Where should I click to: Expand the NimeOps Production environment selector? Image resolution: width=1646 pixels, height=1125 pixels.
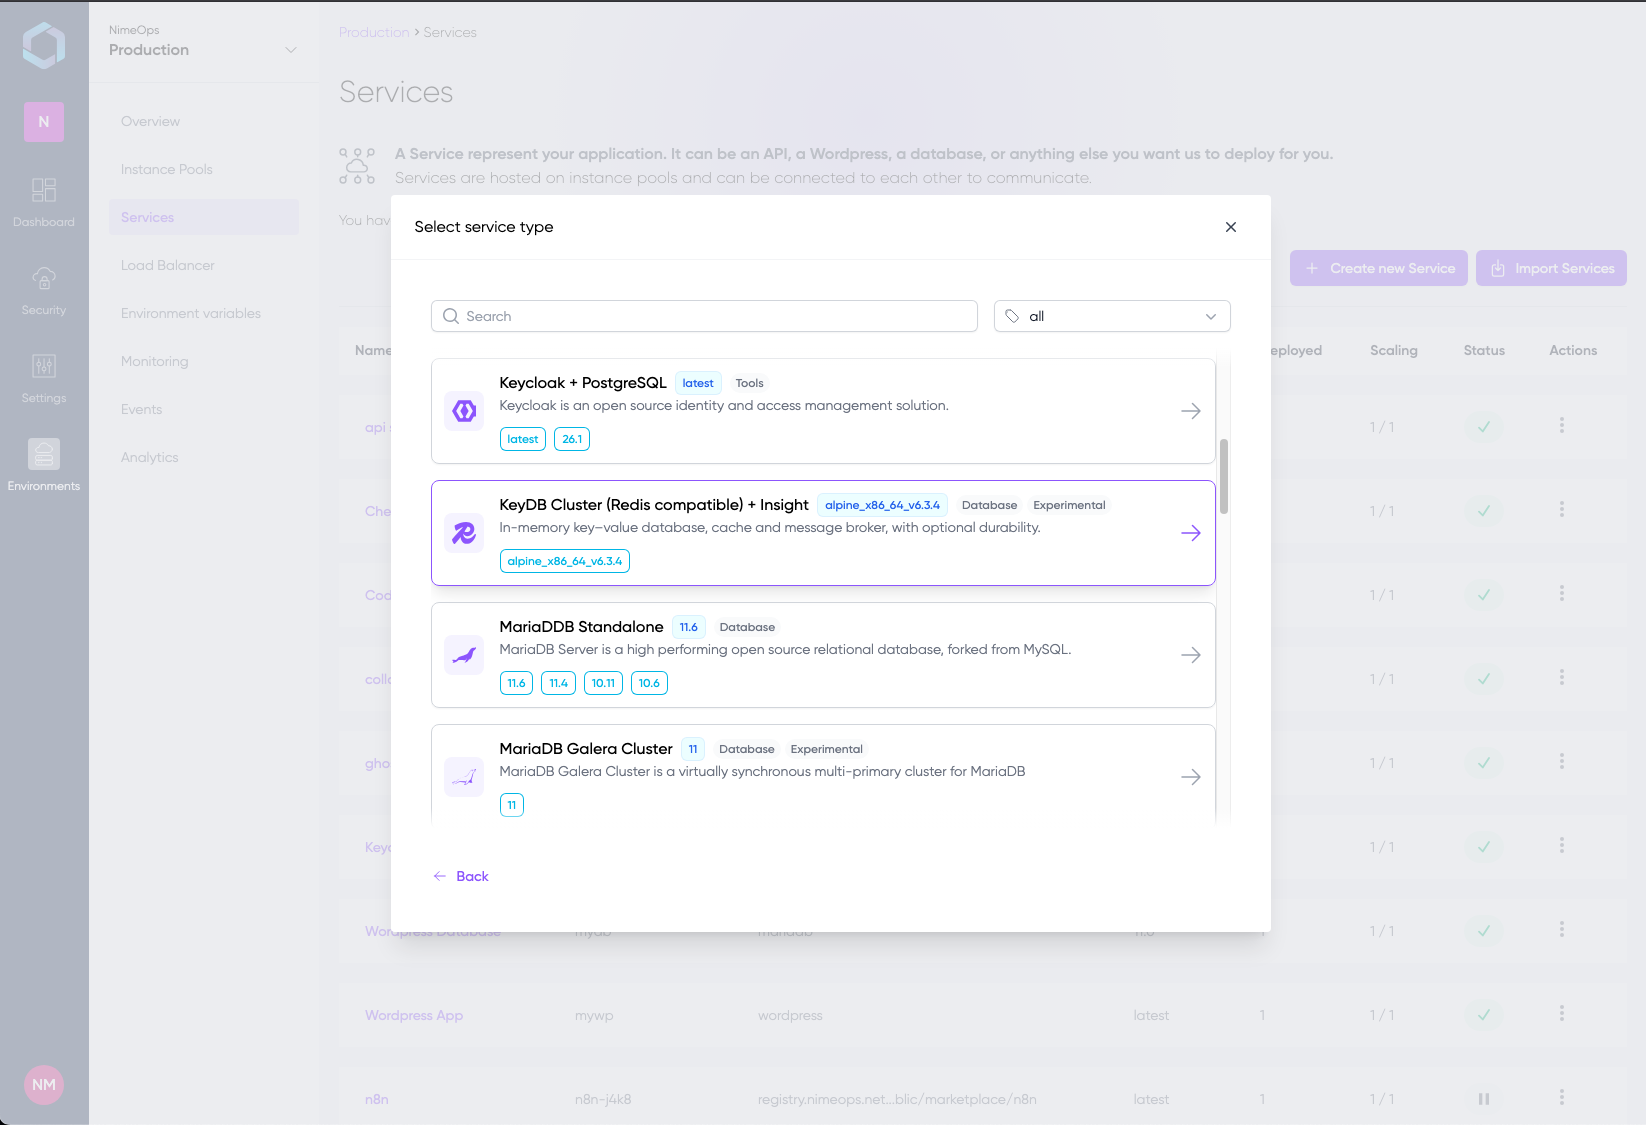coord(204,41)
